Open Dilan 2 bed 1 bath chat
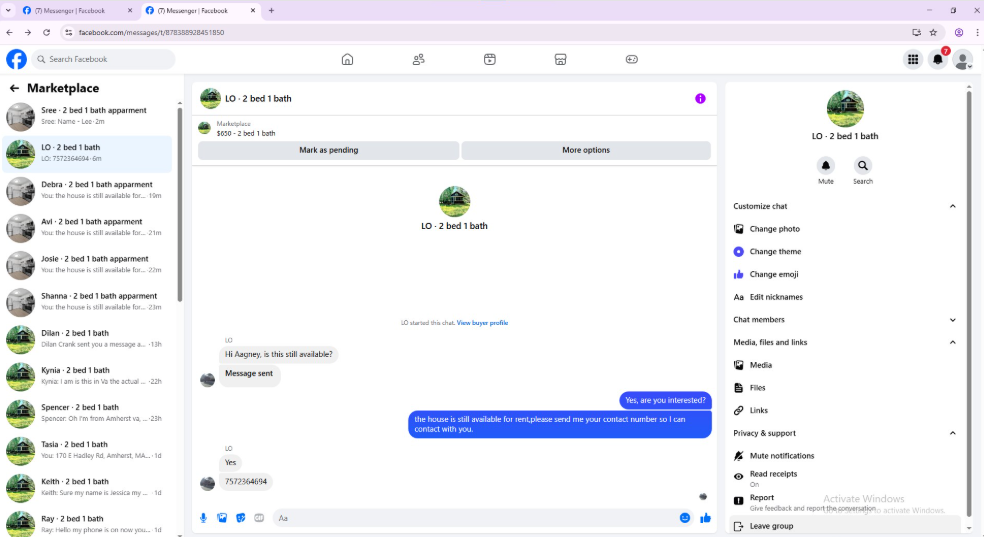 point(87,339)
